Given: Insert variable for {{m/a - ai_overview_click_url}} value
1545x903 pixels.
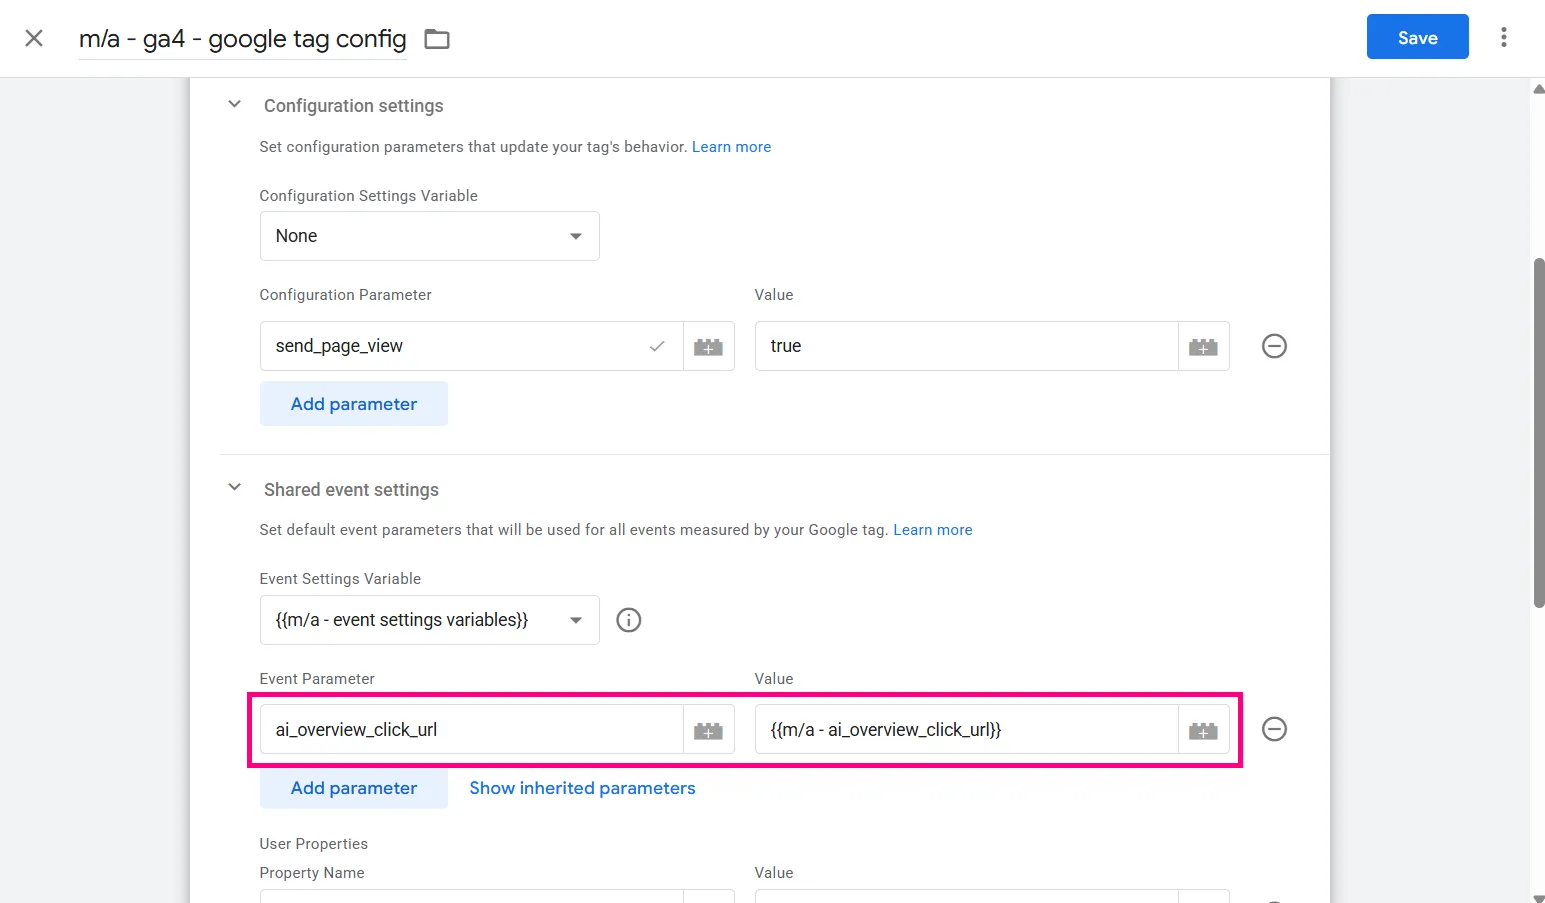Looking at the screenshot, I should tap(1203, 730).
